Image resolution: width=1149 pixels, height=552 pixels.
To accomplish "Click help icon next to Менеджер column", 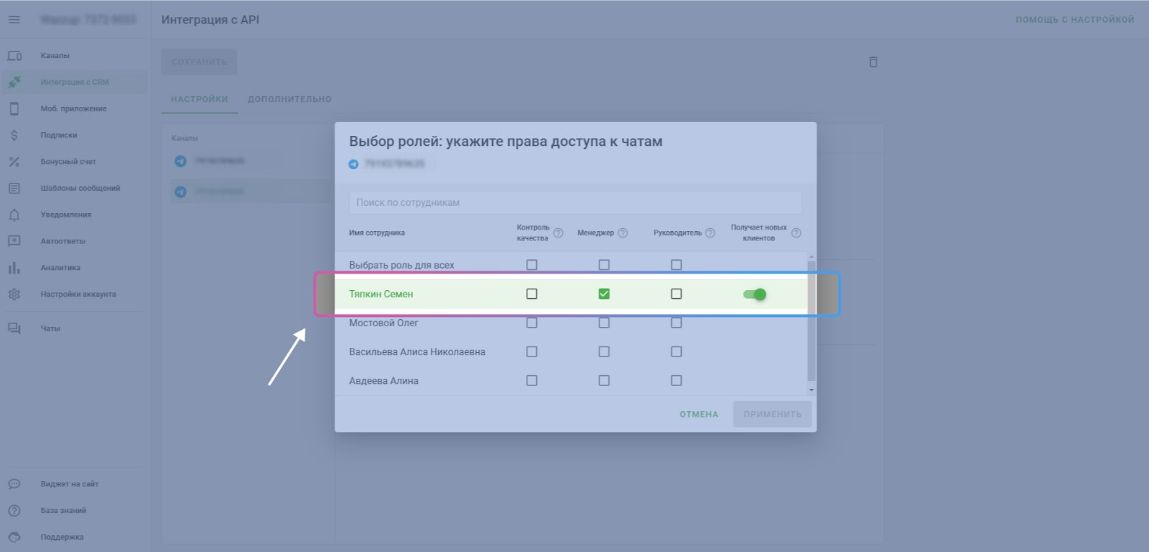I will (x=623, y=233).
